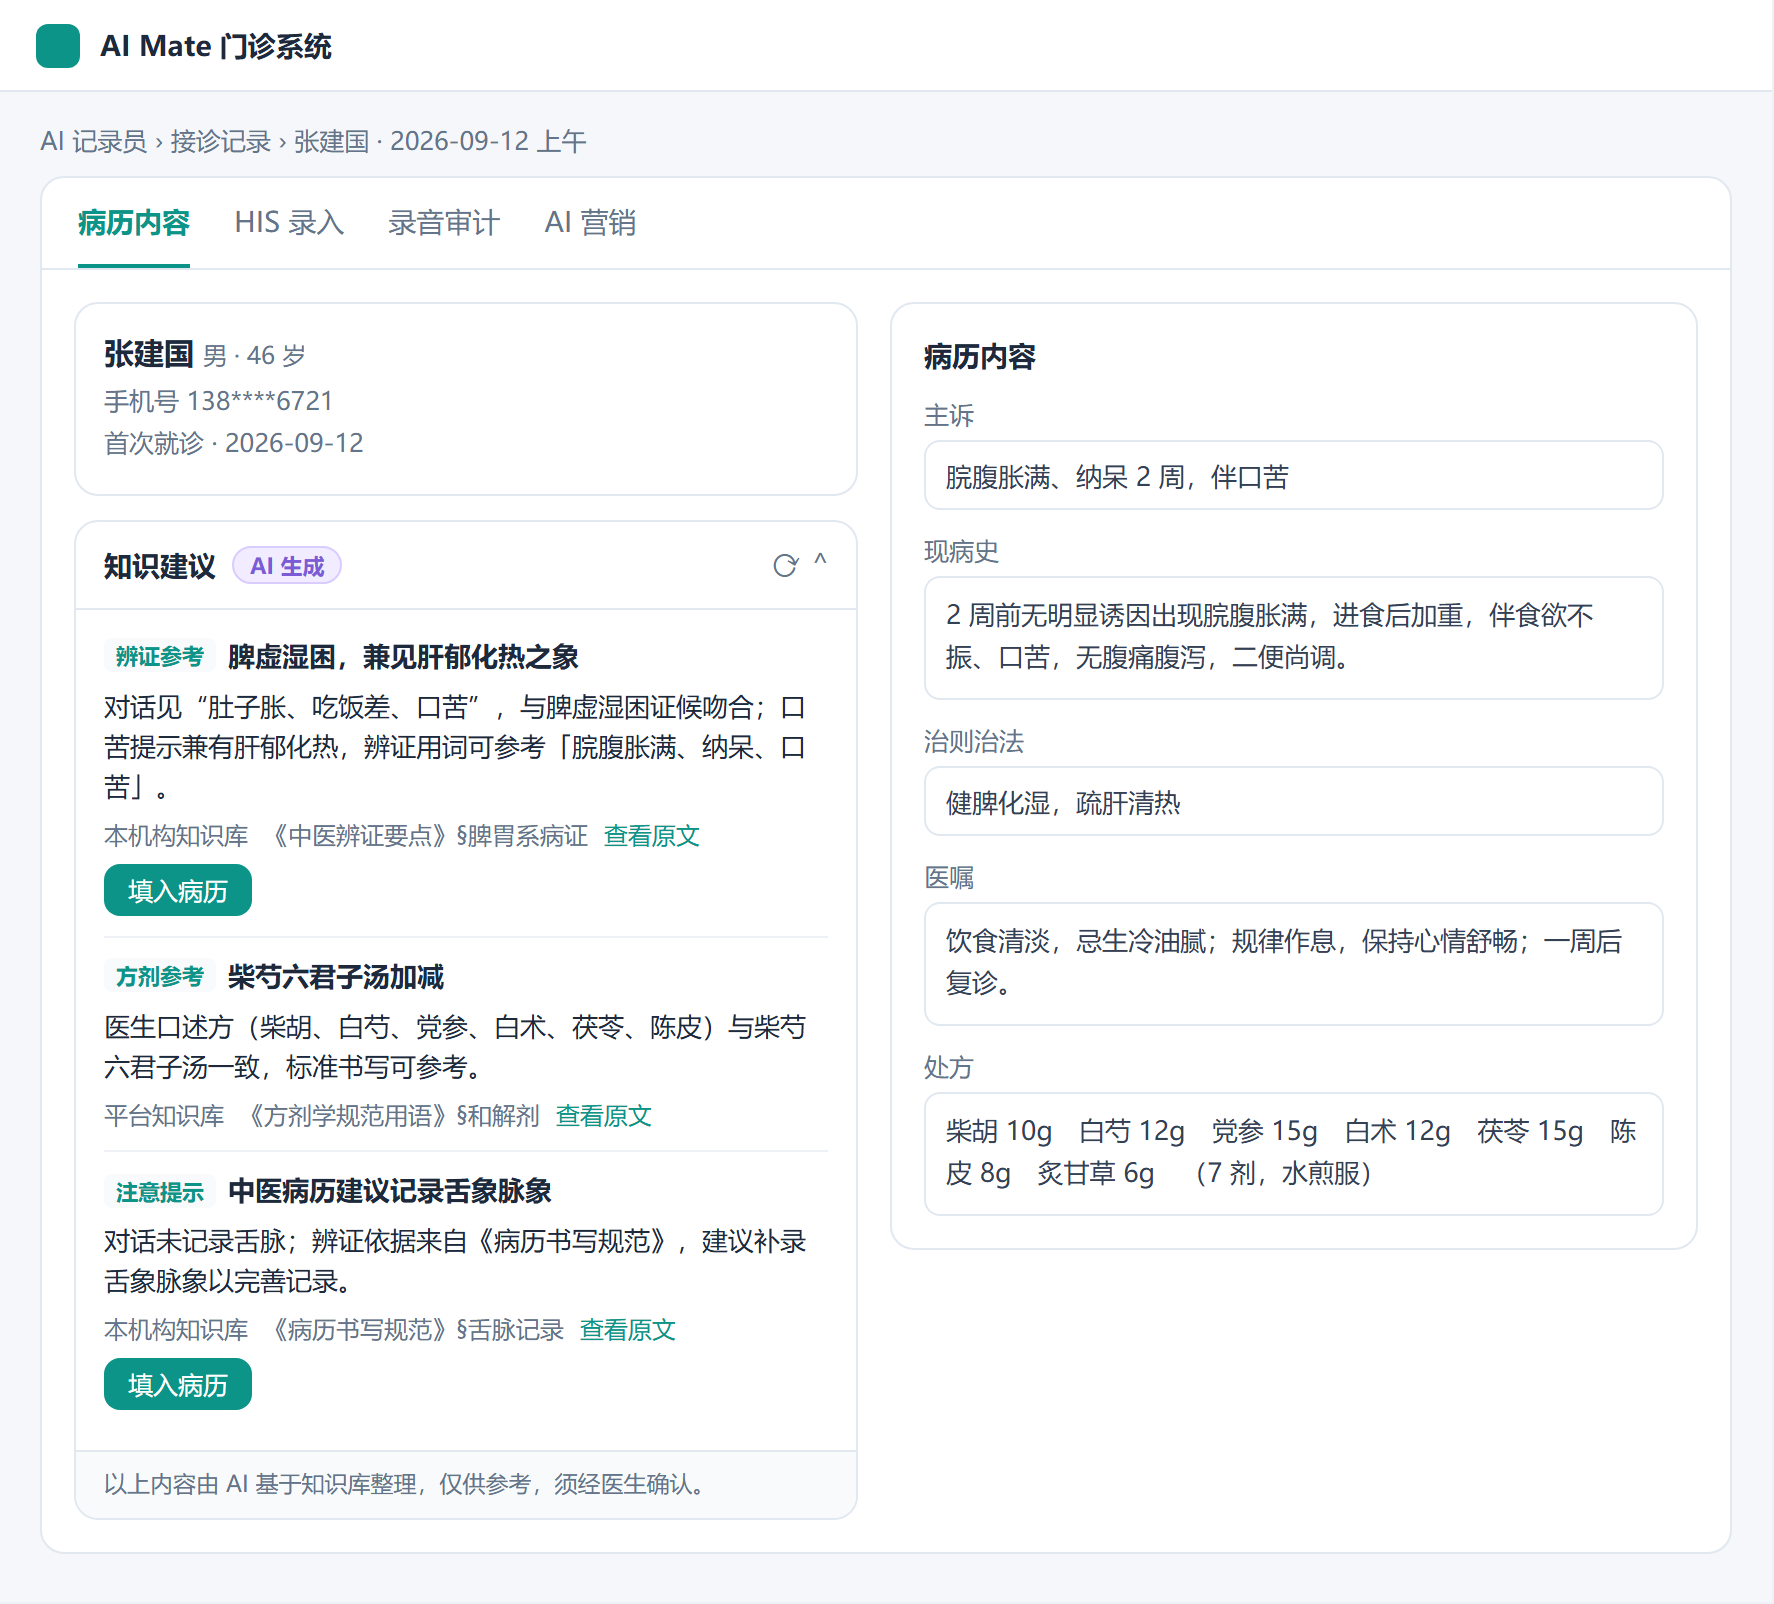Image resolution: width=1774 pixels, height=1604 pixels.
Task: Edit the 处方 prescription field
Action: (x=1294, y=1154)
